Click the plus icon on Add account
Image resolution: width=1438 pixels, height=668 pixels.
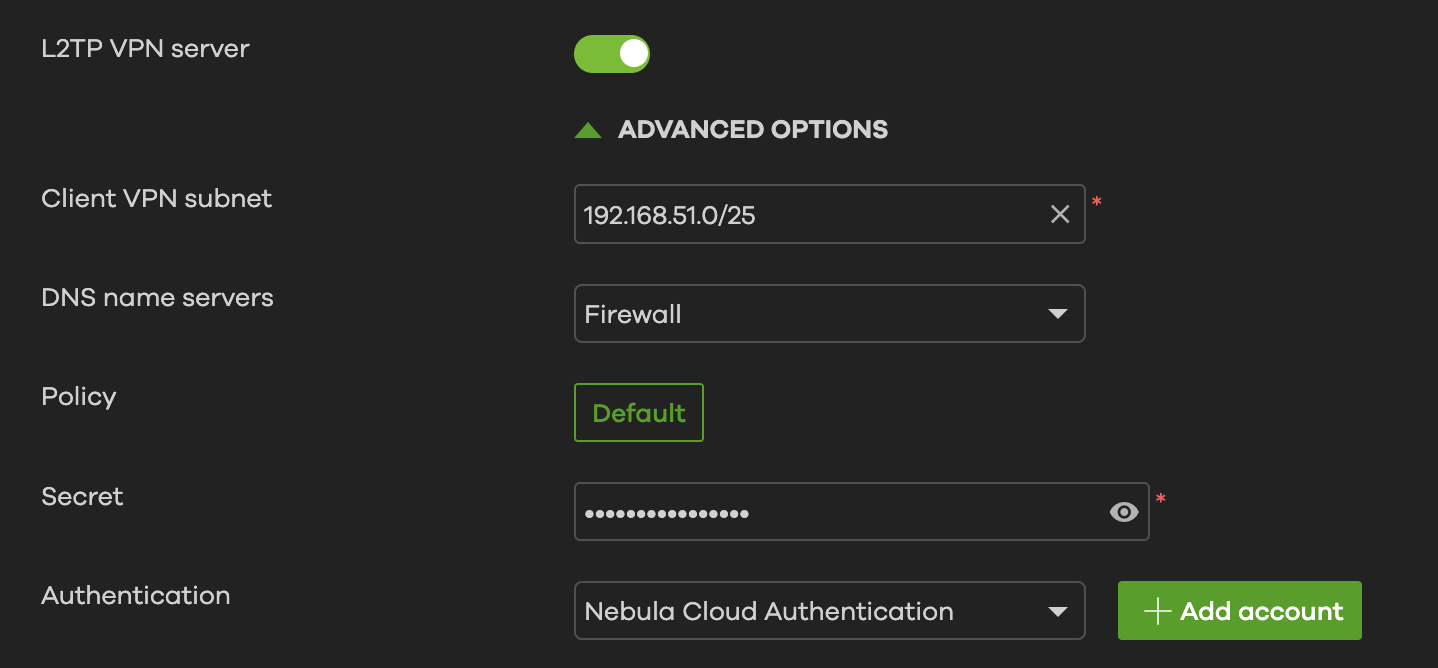[x=1157, y=611]
